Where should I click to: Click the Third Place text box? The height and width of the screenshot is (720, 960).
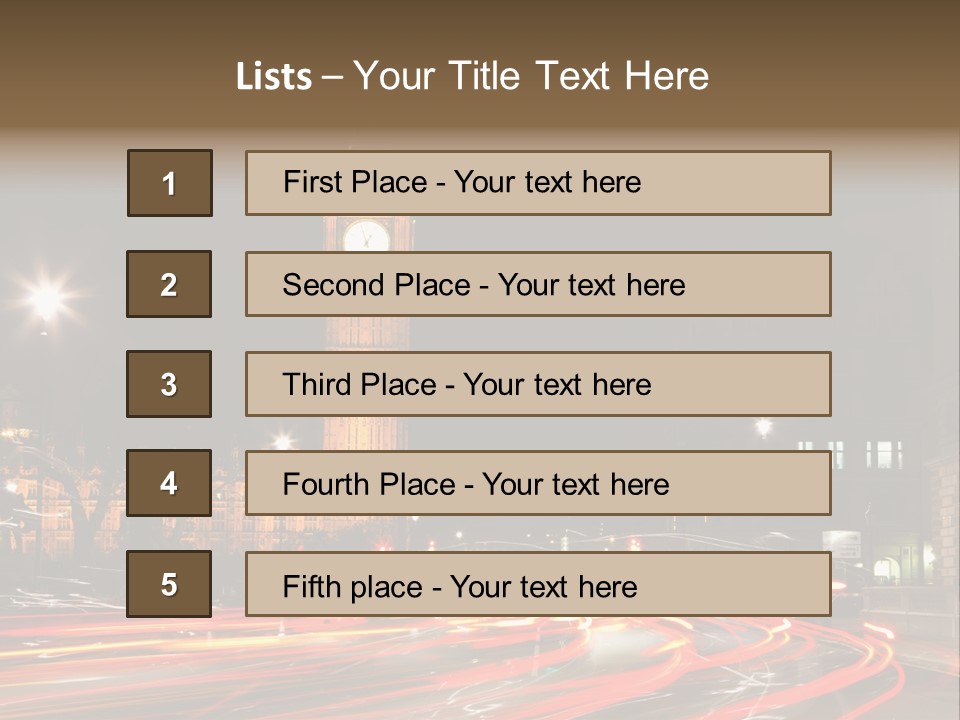coord(538,384)
